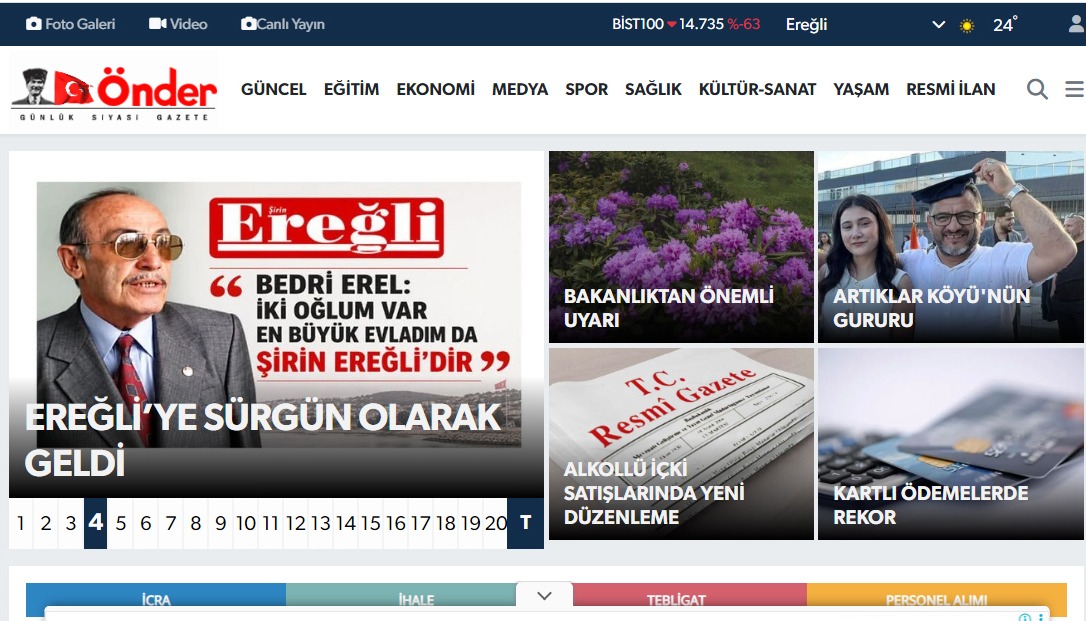The height and width of the screenshot is (621, 1086).
Task: Go to slider page 19
Action: coord(470,523)
